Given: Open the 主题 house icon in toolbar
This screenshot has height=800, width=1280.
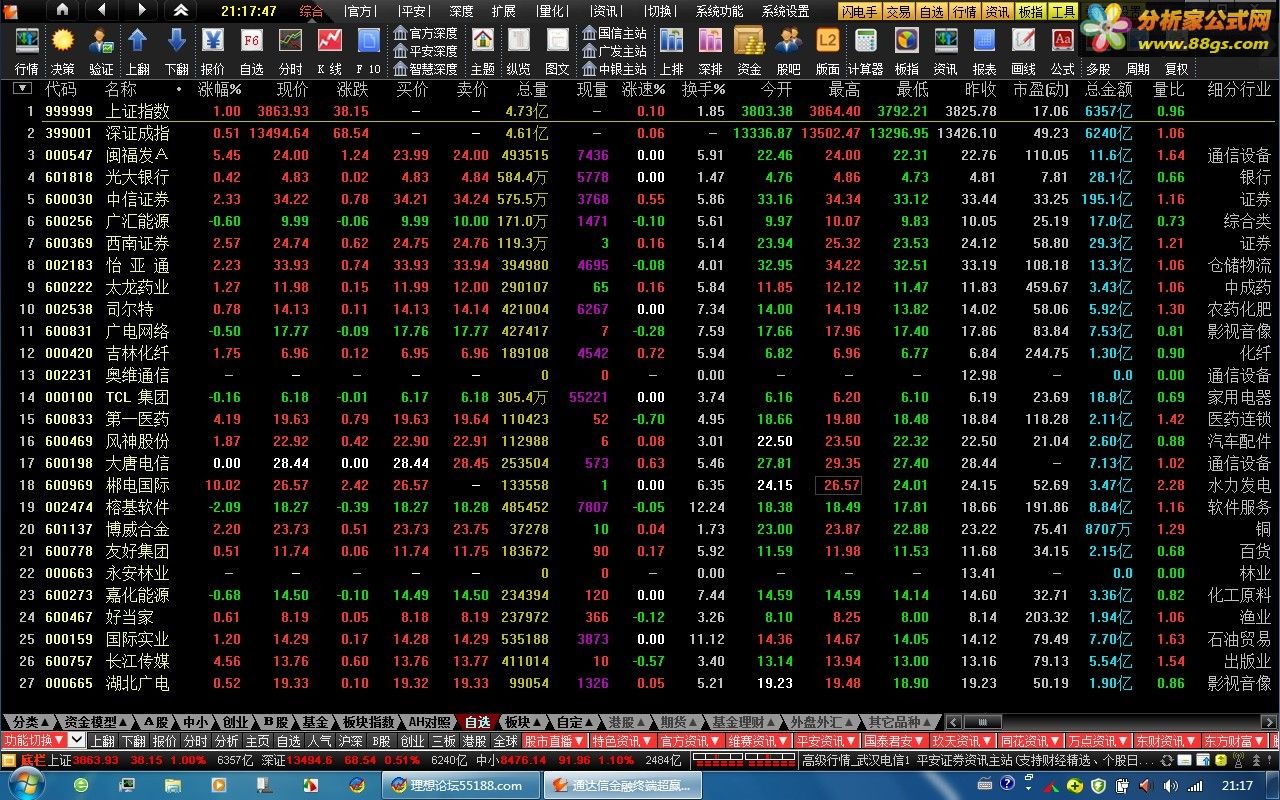Looking at the screenshot, I should pos(483,50).
